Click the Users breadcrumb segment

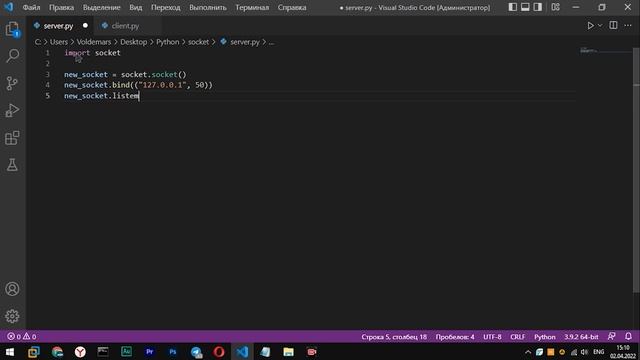pos(59,42)
